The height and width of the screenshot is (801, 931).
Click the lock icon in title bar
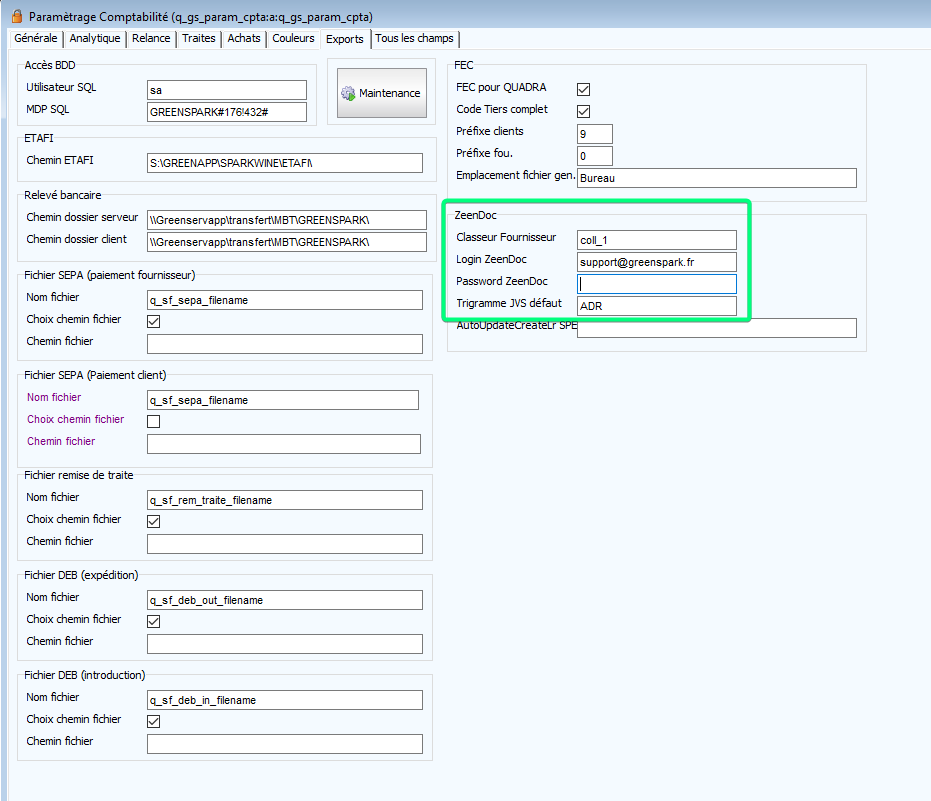click(15, 17)
